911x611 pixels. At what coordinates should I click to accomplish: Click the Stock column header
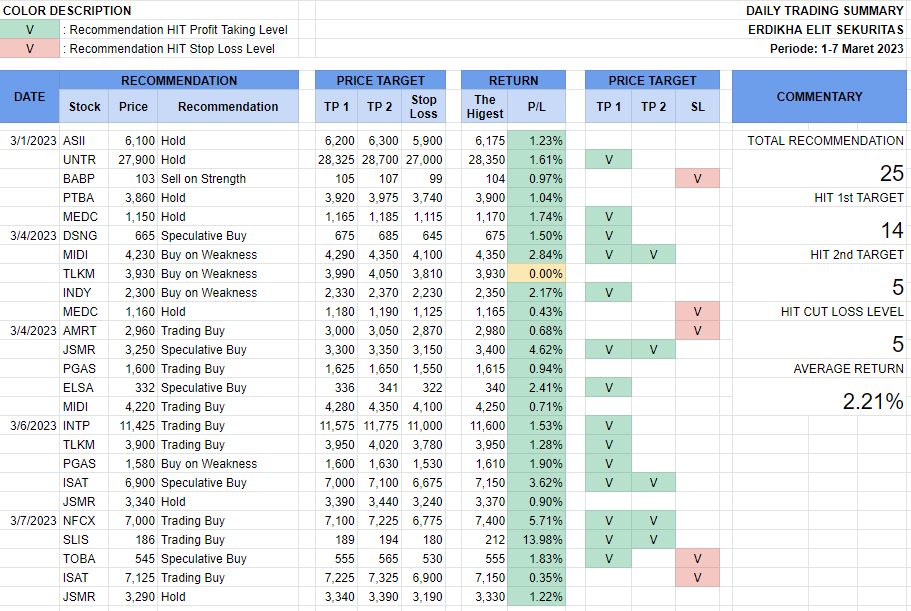pyautogui.click(x=85, y=107)
